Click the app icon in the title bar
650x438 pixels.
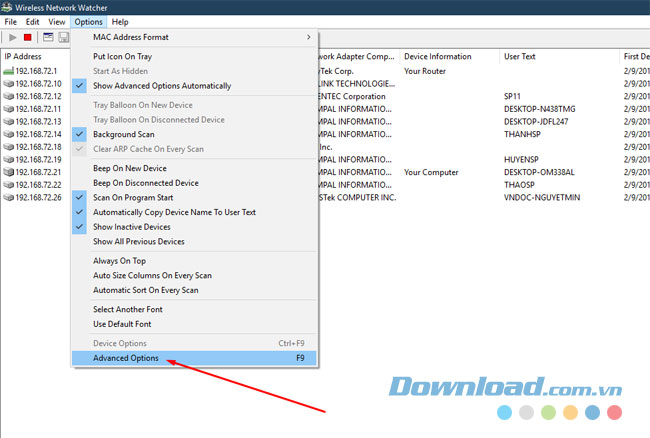pos(9,7)
